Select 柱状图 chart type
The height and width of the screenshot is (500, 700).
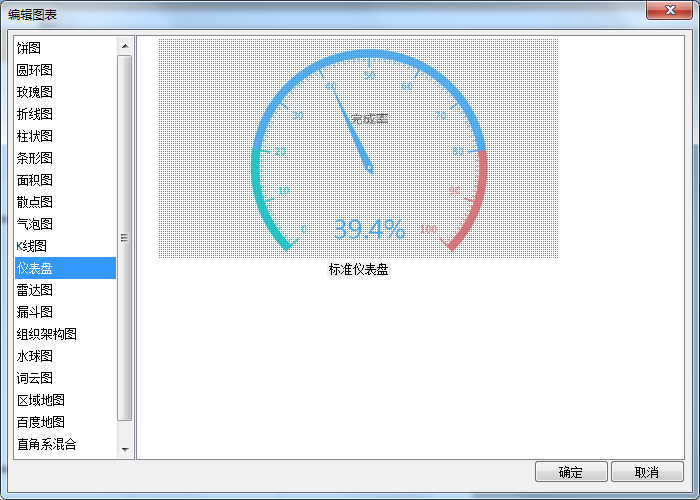[35, 136]
